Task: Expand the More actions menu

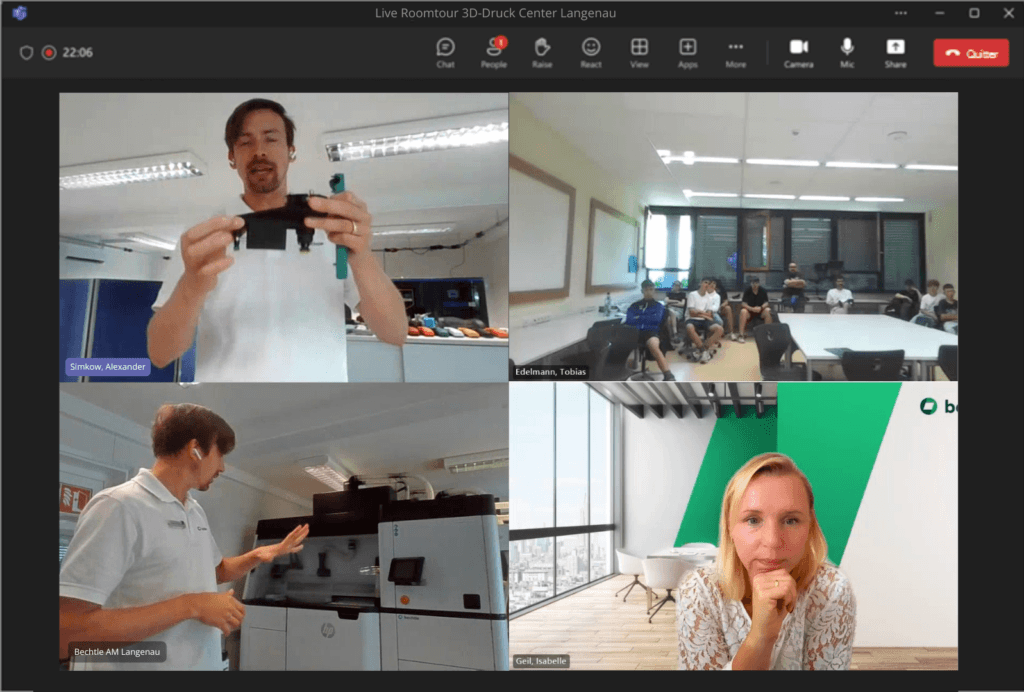Action: click(736, 52)
